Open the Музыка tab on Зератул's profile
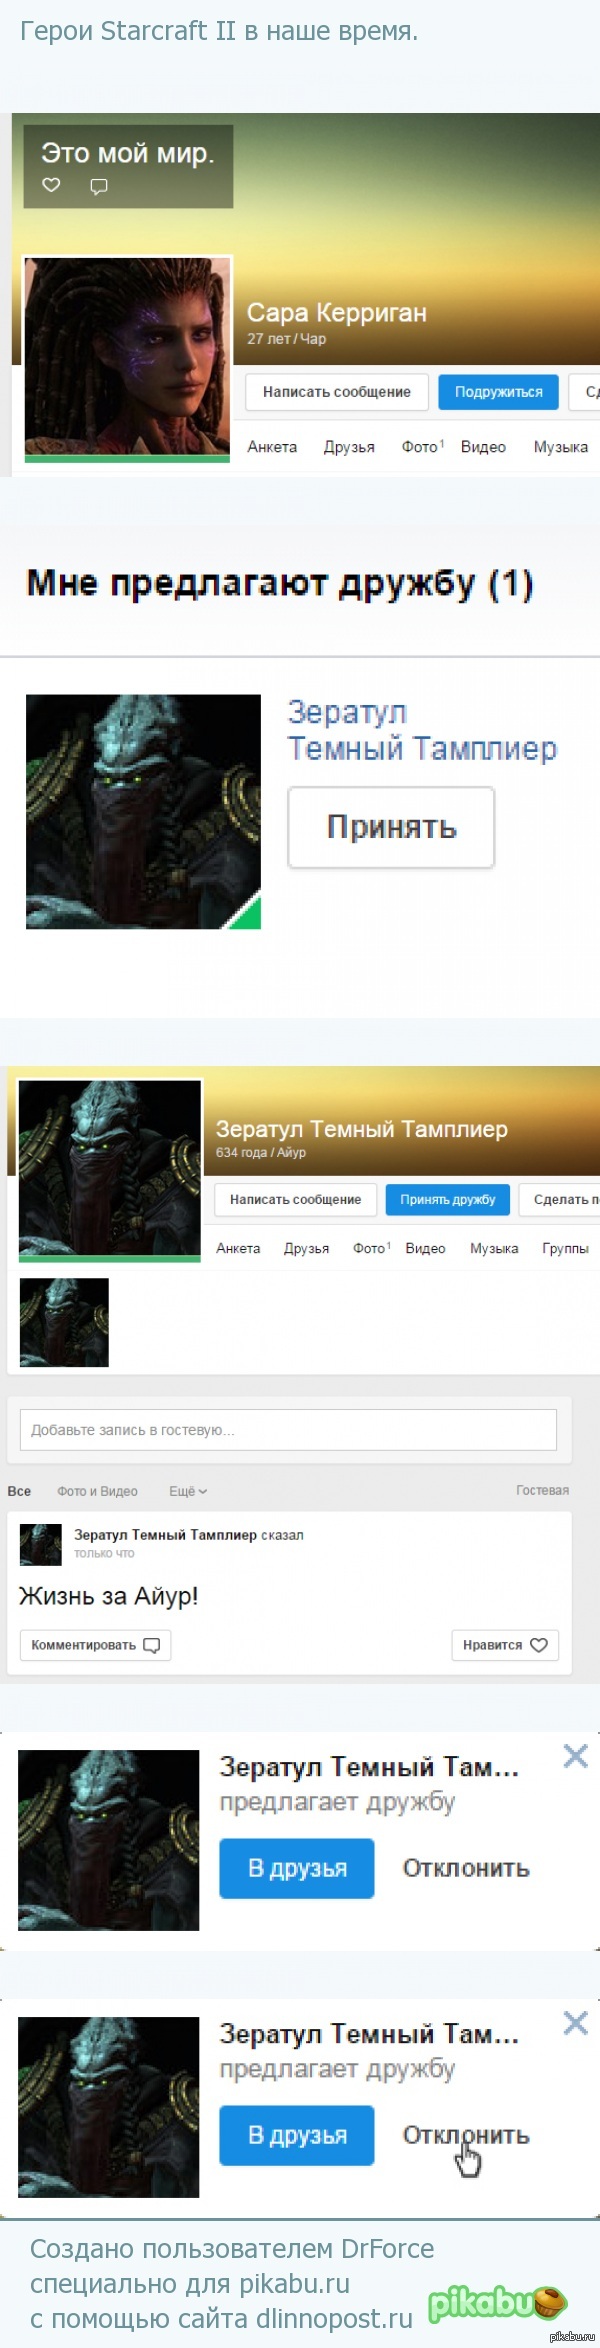This screenshot has width=600, height=2348. point(494,1248)
